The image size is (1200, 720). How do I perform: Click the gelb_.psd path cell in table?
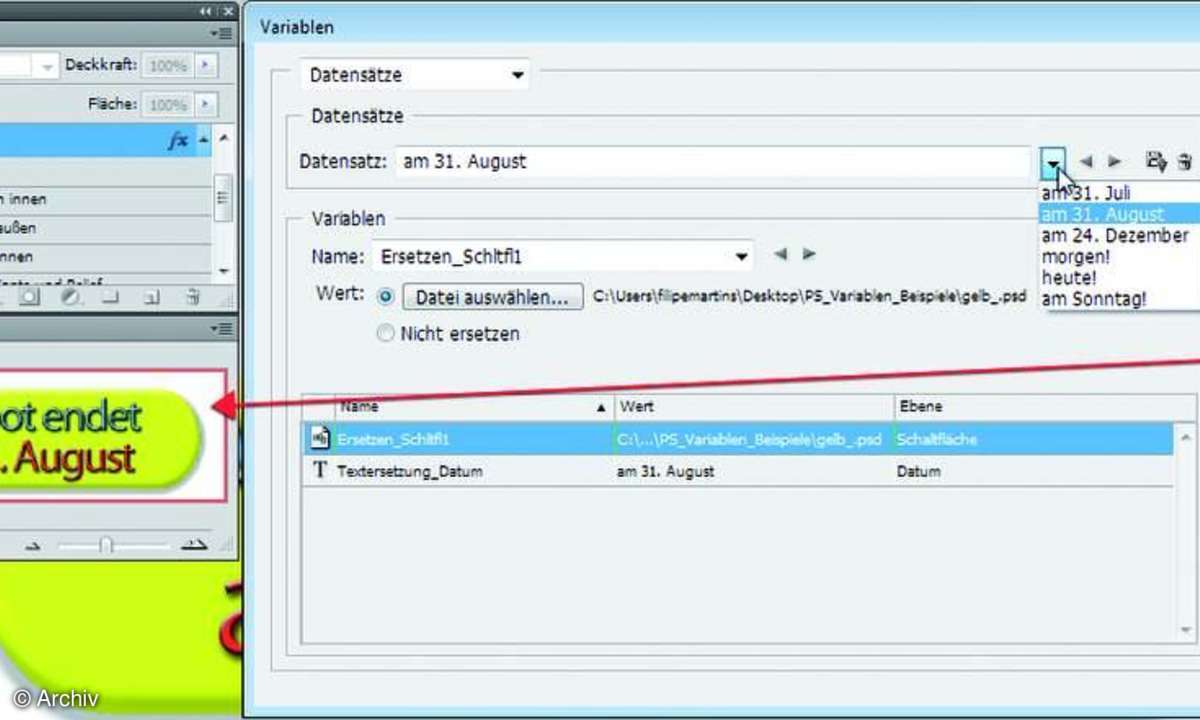[749, 438]
